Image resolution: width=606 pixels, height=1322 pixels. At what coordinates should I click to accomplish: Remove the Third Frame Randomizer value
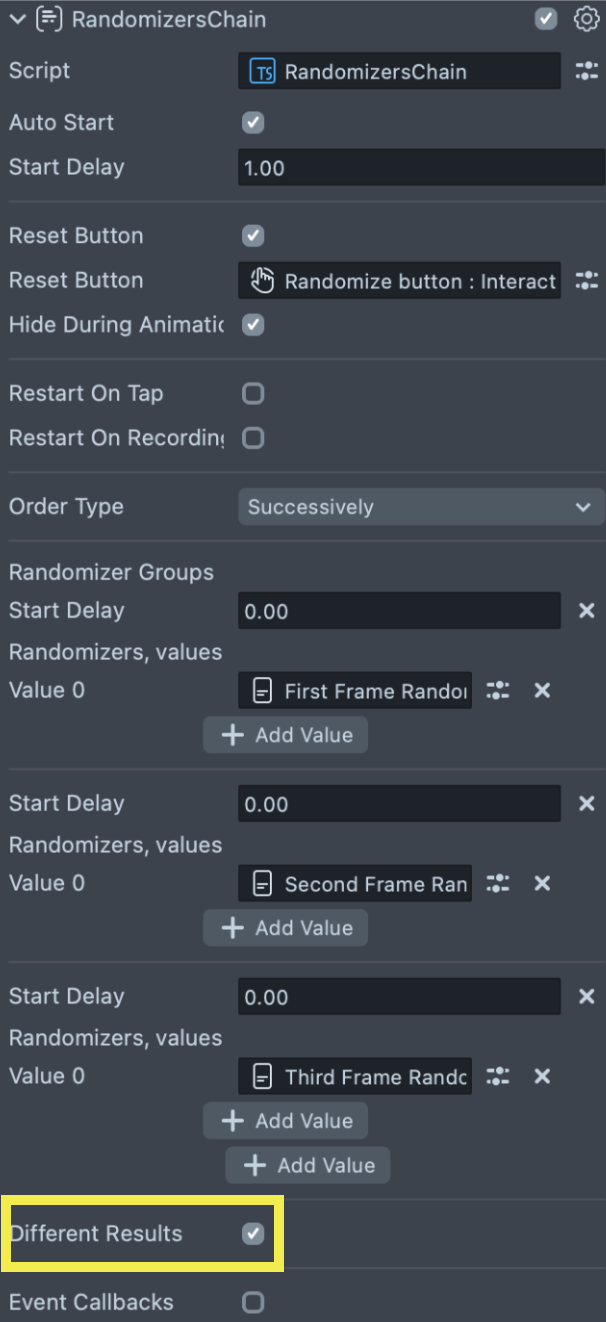tap(542, 1076)
